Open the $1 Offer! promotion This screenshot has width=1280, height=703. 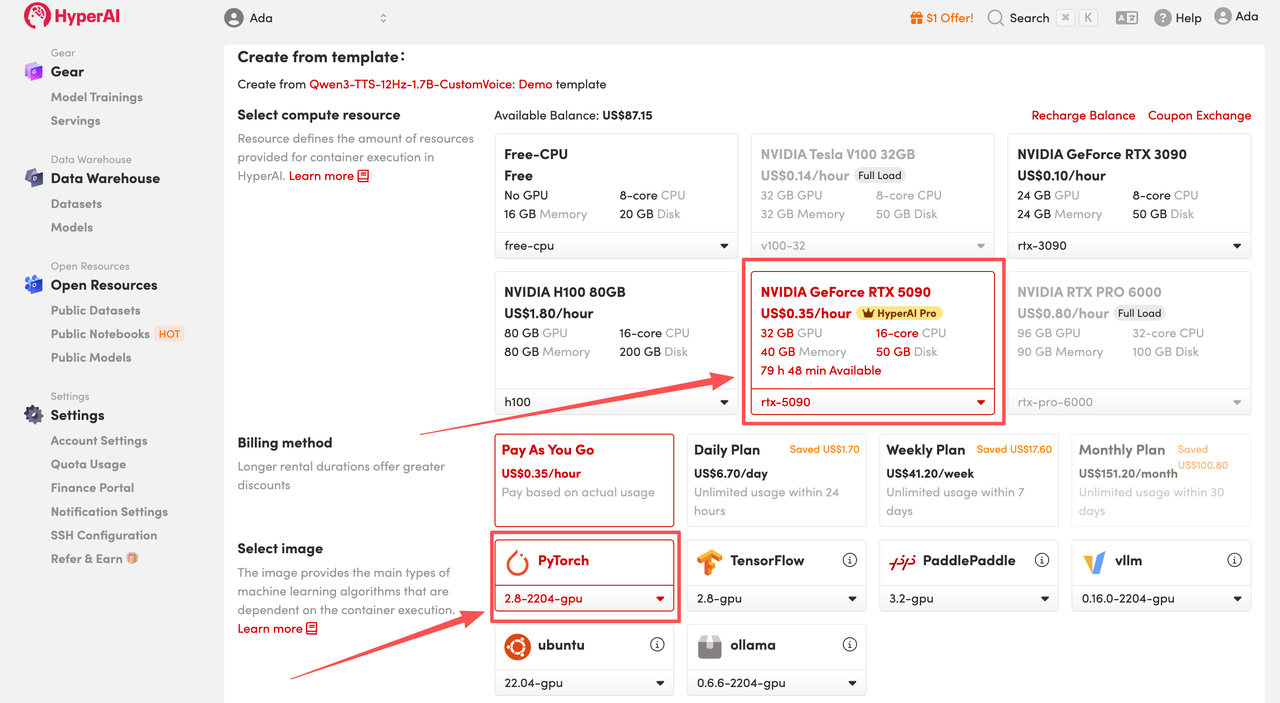941,18
